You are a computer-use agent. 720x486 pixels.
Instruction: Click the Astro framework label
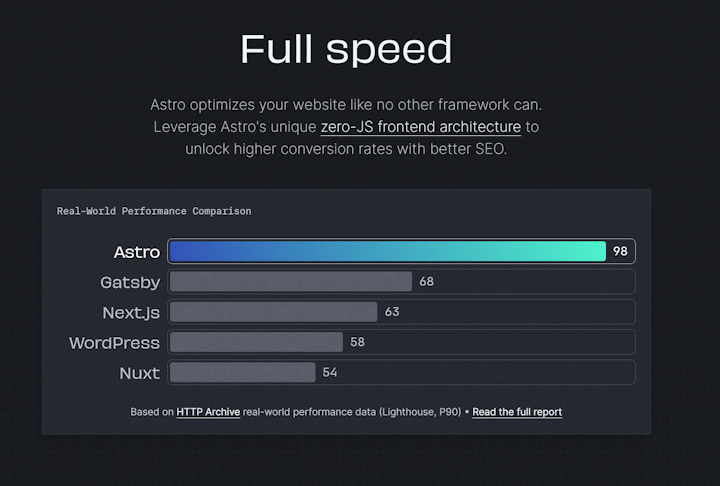tap(137, 252)
